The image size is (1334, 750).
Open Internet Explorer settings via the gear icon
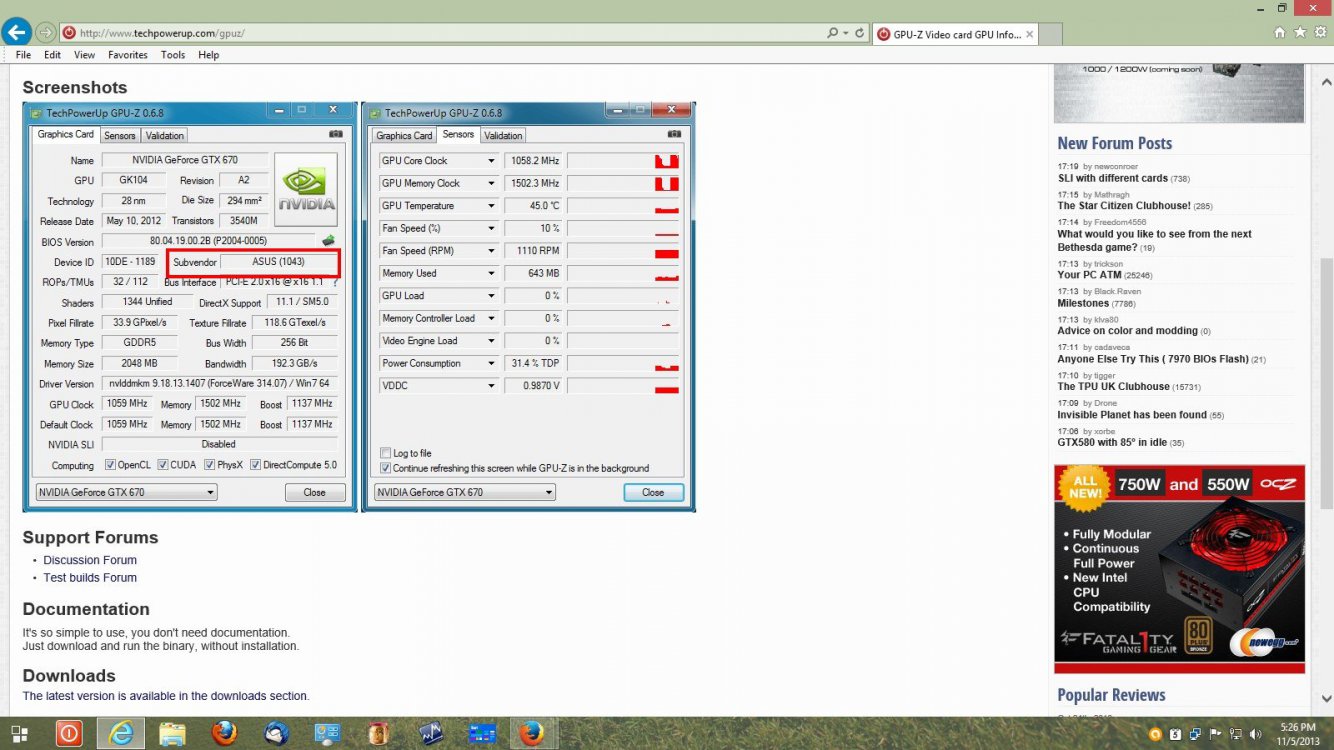(1320, 31)
